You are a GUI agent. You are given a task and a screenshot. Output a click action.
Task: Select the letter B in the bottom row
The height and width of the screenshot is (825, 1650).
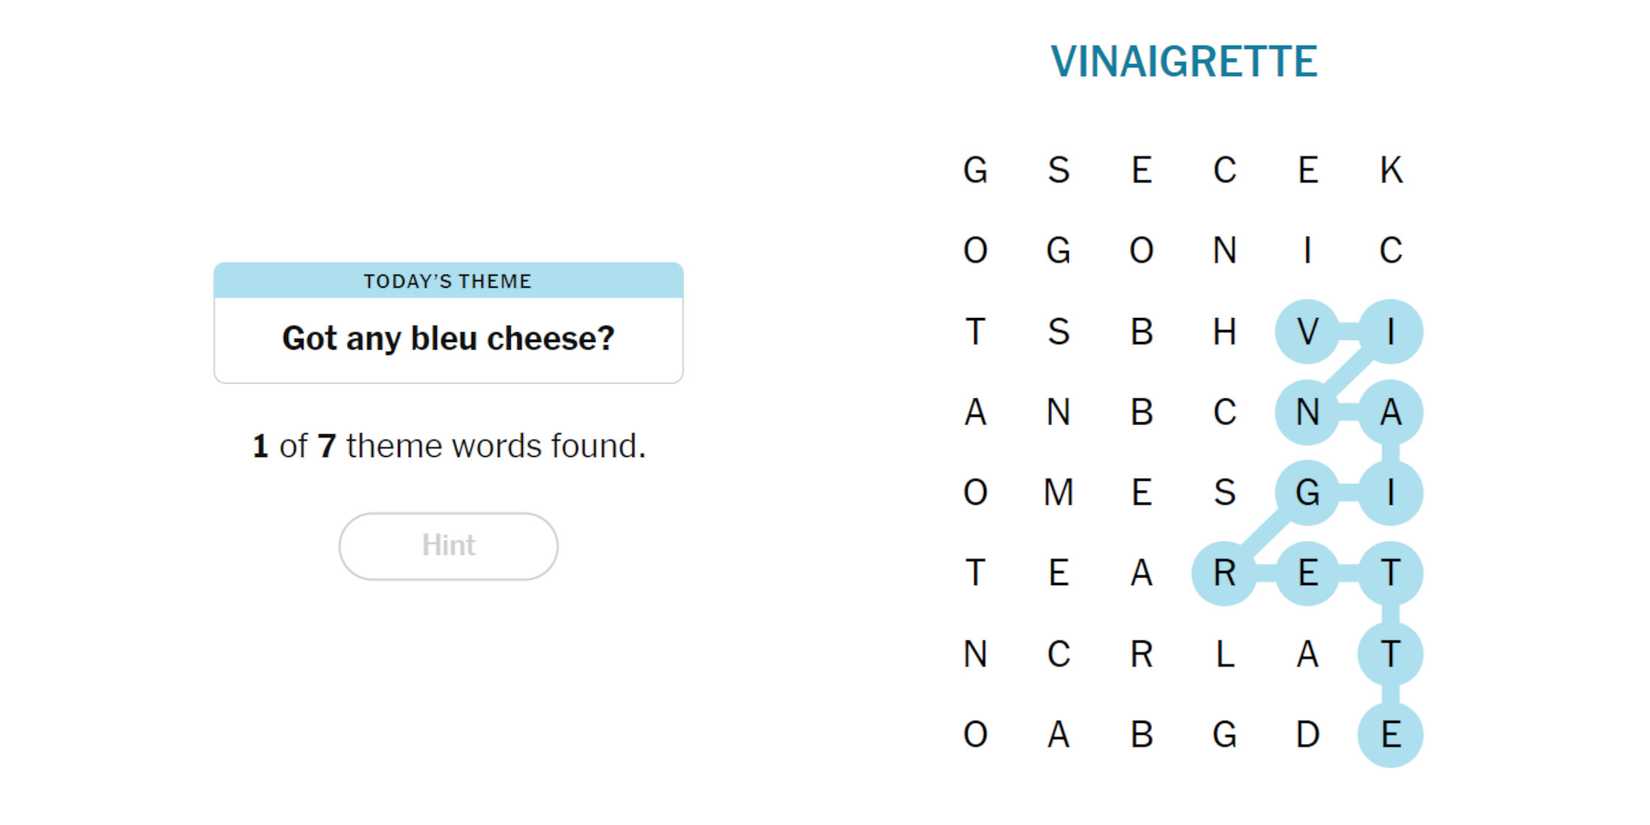pyautogui.click(x=1141, y=735)
